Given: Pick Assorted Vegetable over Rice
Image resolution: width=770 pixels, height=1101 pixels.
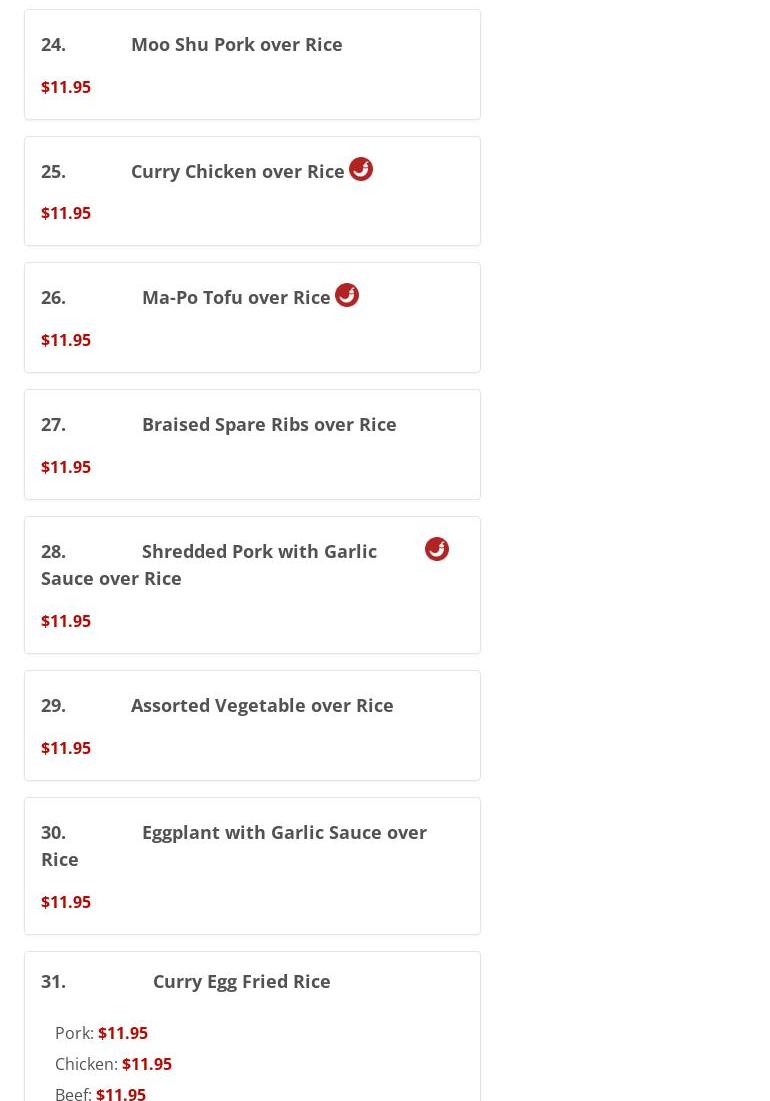Looking at the screenshot, I should 261,705.
